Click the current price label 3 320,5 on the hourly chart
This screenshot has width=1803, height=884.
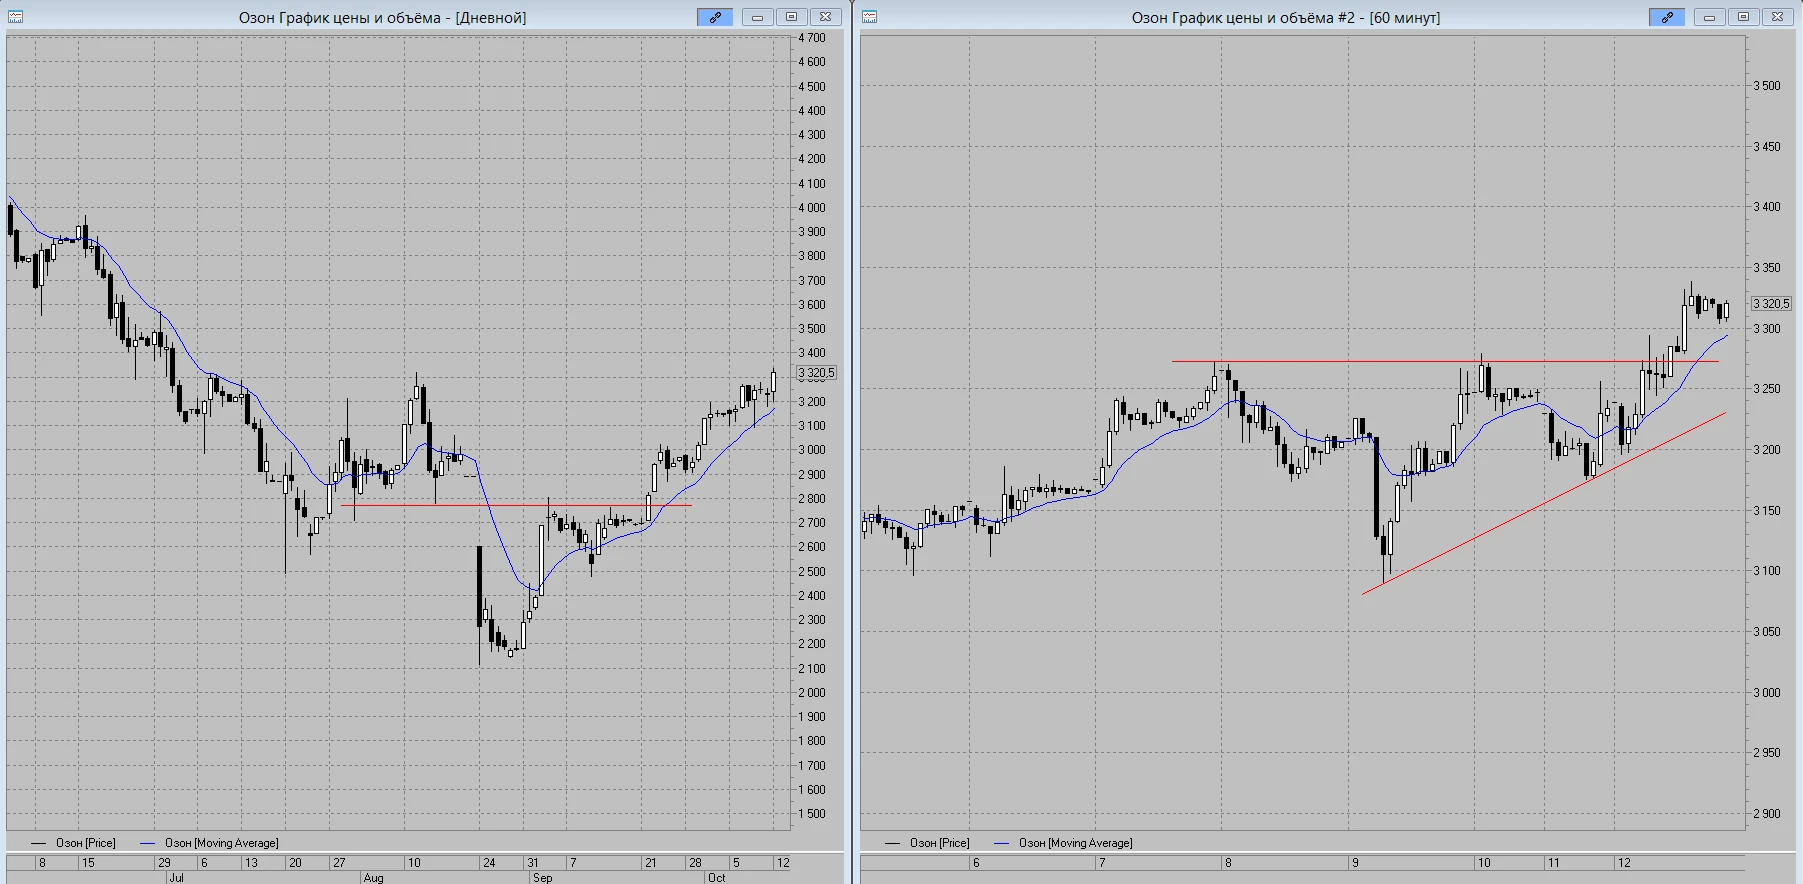pyautogui.click(x=1771, y=303)
